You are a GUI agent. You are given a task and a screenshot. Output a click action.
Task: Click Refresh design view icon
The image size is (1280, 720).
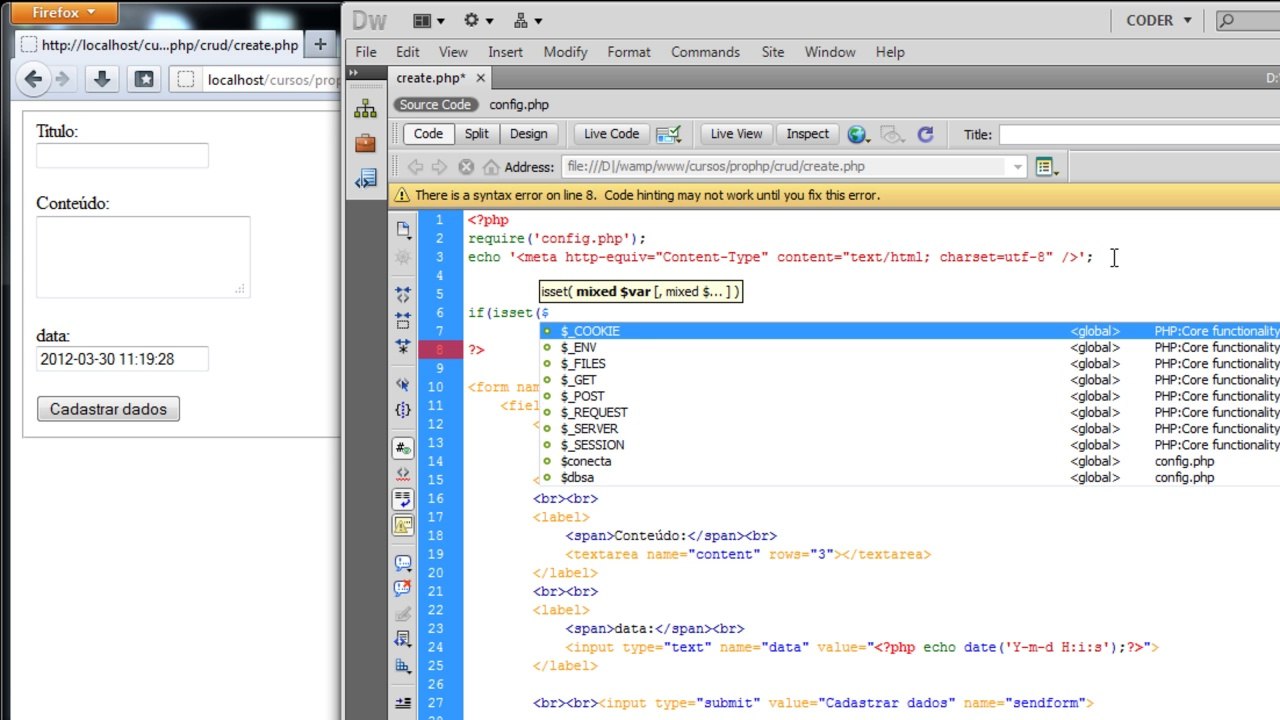coord(925,134)
